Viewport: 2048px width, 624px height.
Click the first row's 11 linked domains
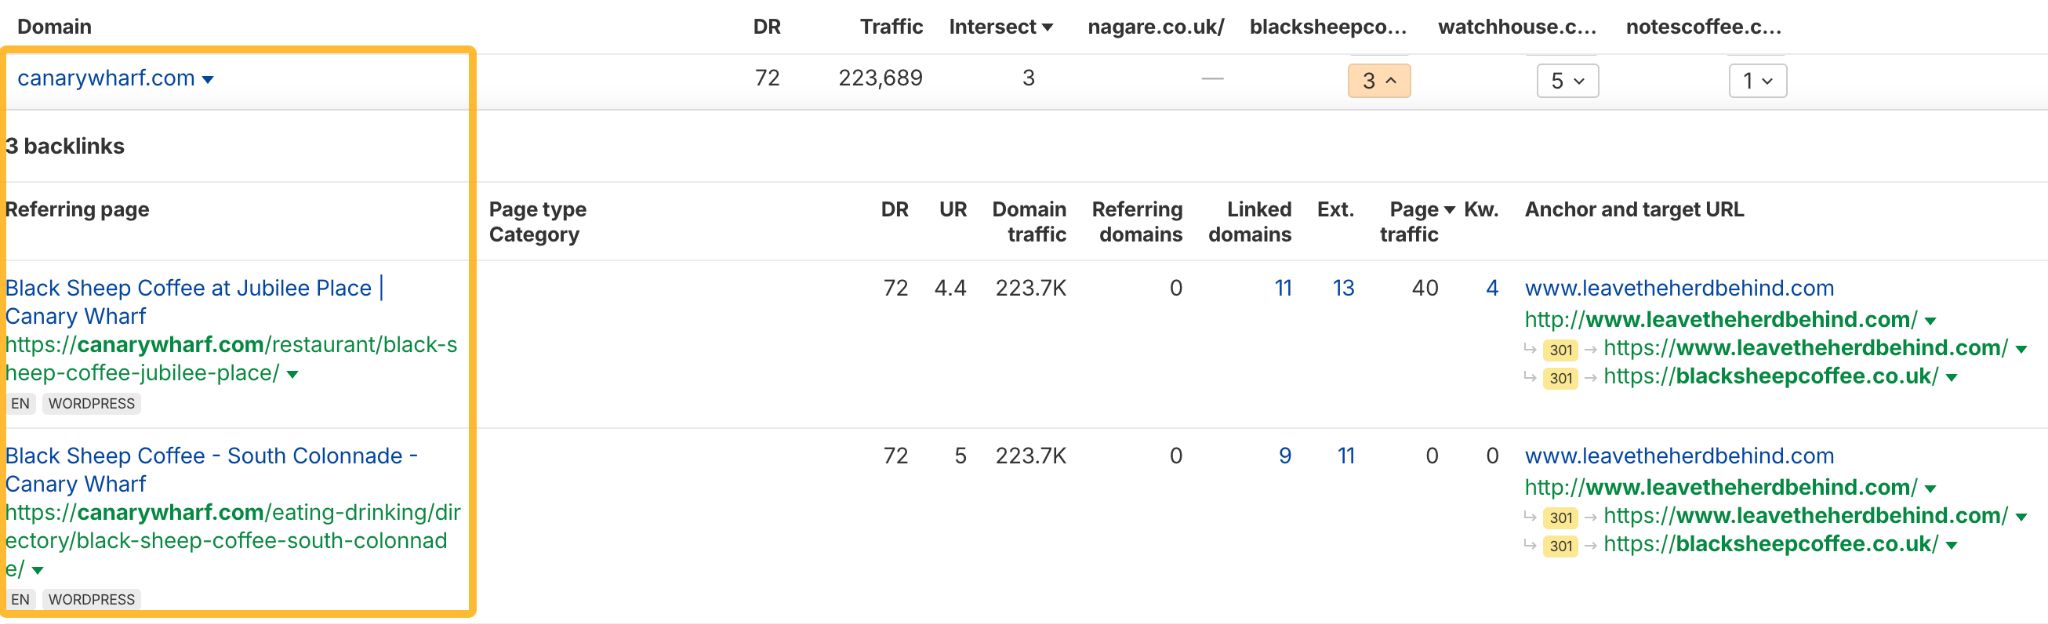pyautogui.click(x=1283, y=288)
